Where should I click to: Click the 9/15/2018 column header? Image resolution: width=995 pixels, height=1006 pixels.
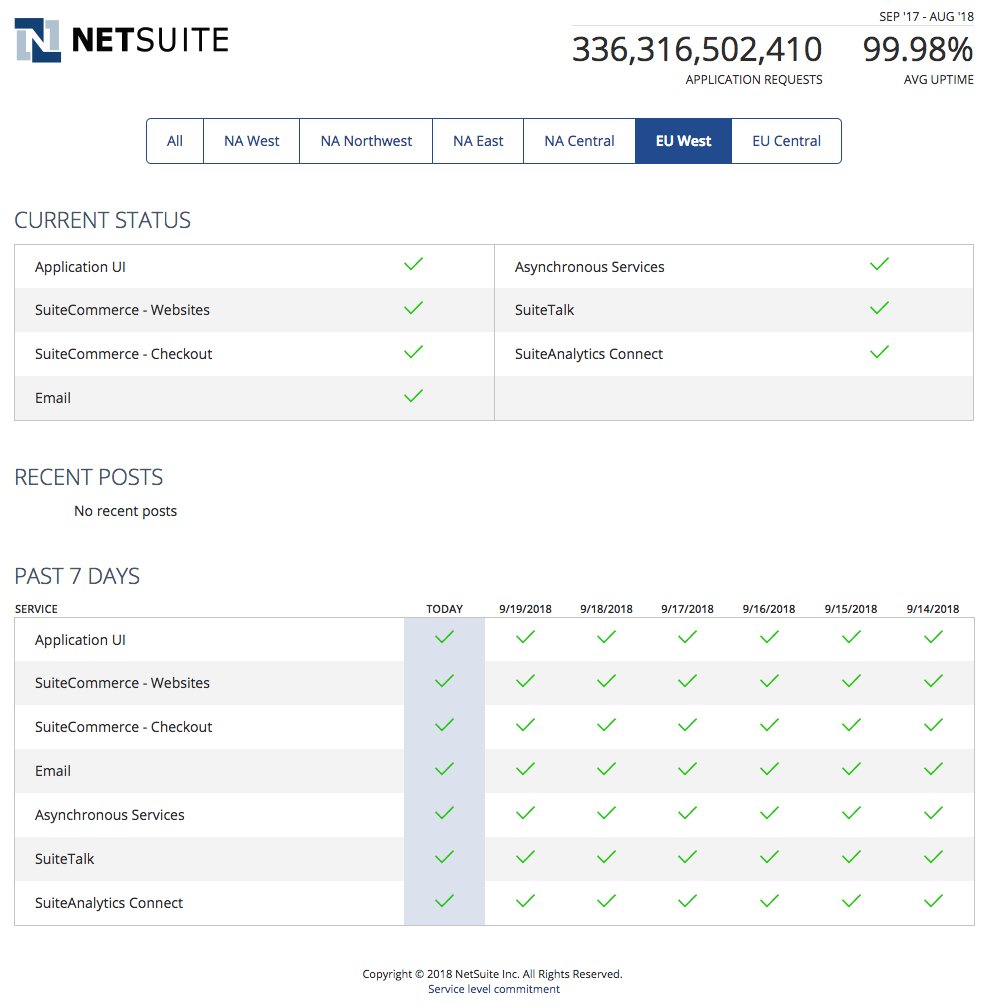[851, 609]
